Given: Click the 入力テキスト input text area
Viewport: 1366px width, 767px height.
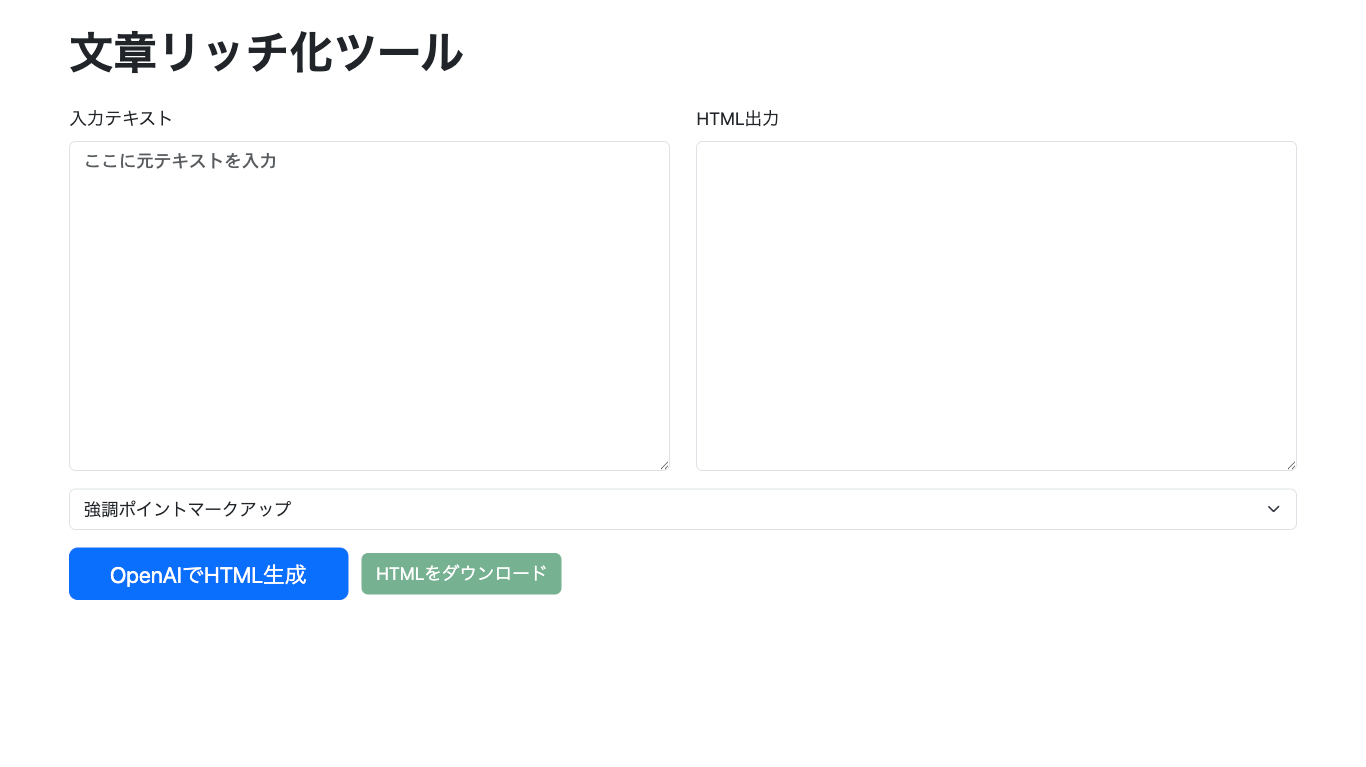Looking at the screenshot, I should point(369,305).
